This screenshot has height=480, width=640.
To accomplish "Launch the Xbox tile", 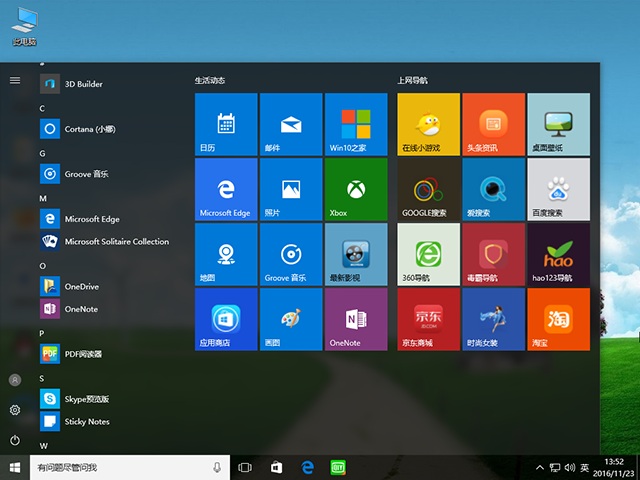I will (x=354, y=189).
